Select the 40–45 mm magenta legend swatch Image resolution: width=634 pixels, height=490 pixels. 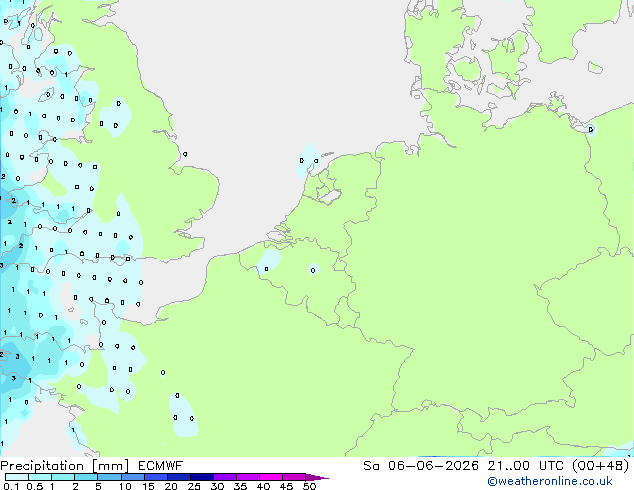[271, 477]
